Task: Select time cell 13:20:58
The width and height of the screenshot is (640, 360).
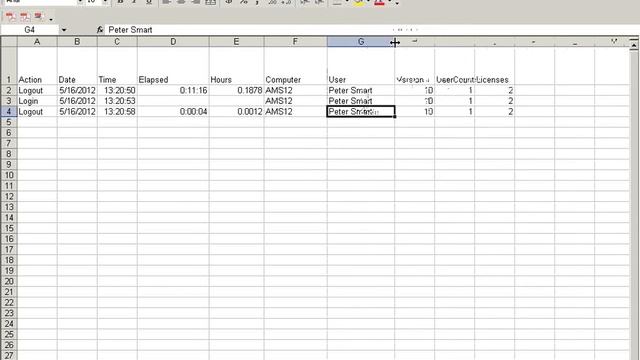Action: (x=117, y=111)
